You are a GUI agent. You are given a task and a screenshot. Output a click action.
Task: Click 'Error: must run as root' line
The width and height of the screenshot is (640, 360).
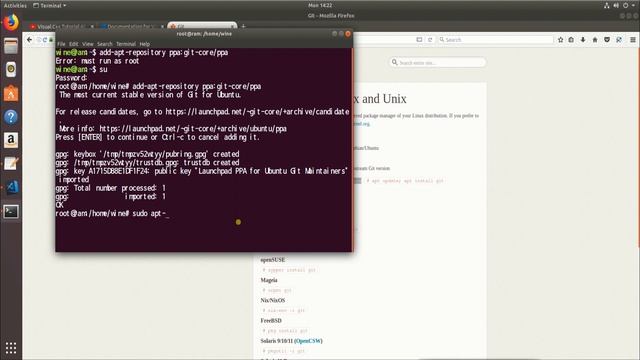[x=97, y=61]
